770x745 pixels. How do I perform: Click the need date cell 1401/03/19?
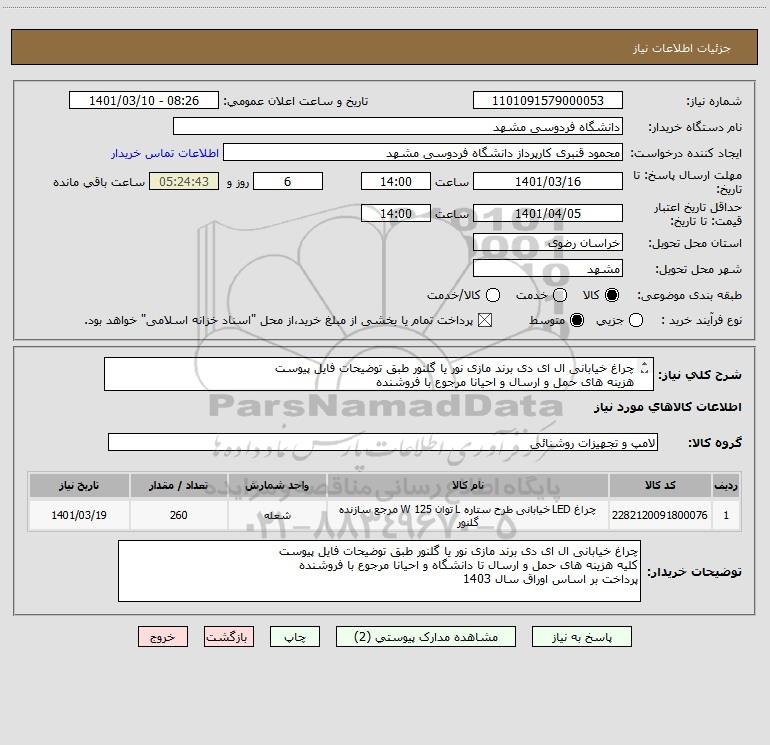point(79,515)
